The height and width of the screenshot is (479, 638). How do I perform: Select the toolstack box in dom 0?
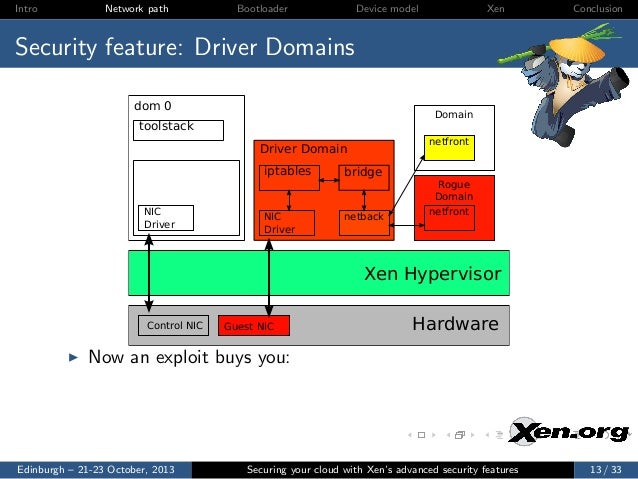179,130
